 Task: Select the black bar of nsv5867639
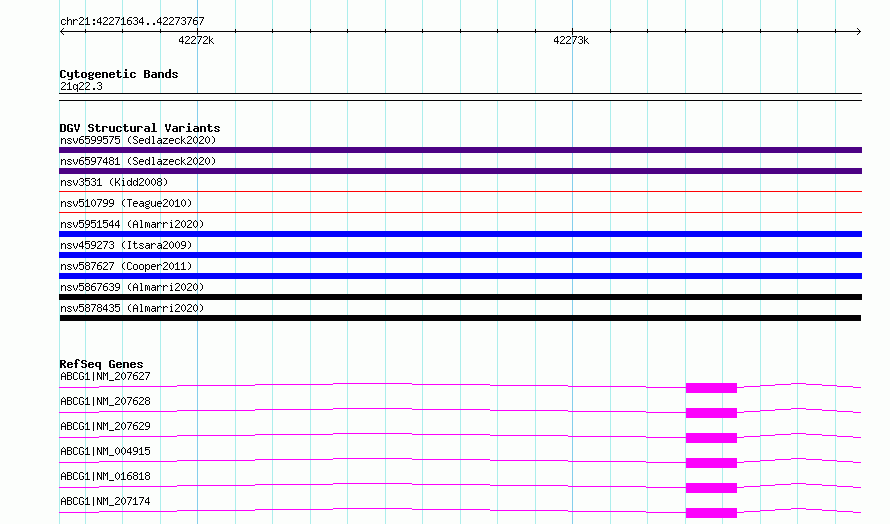(460, 297)
